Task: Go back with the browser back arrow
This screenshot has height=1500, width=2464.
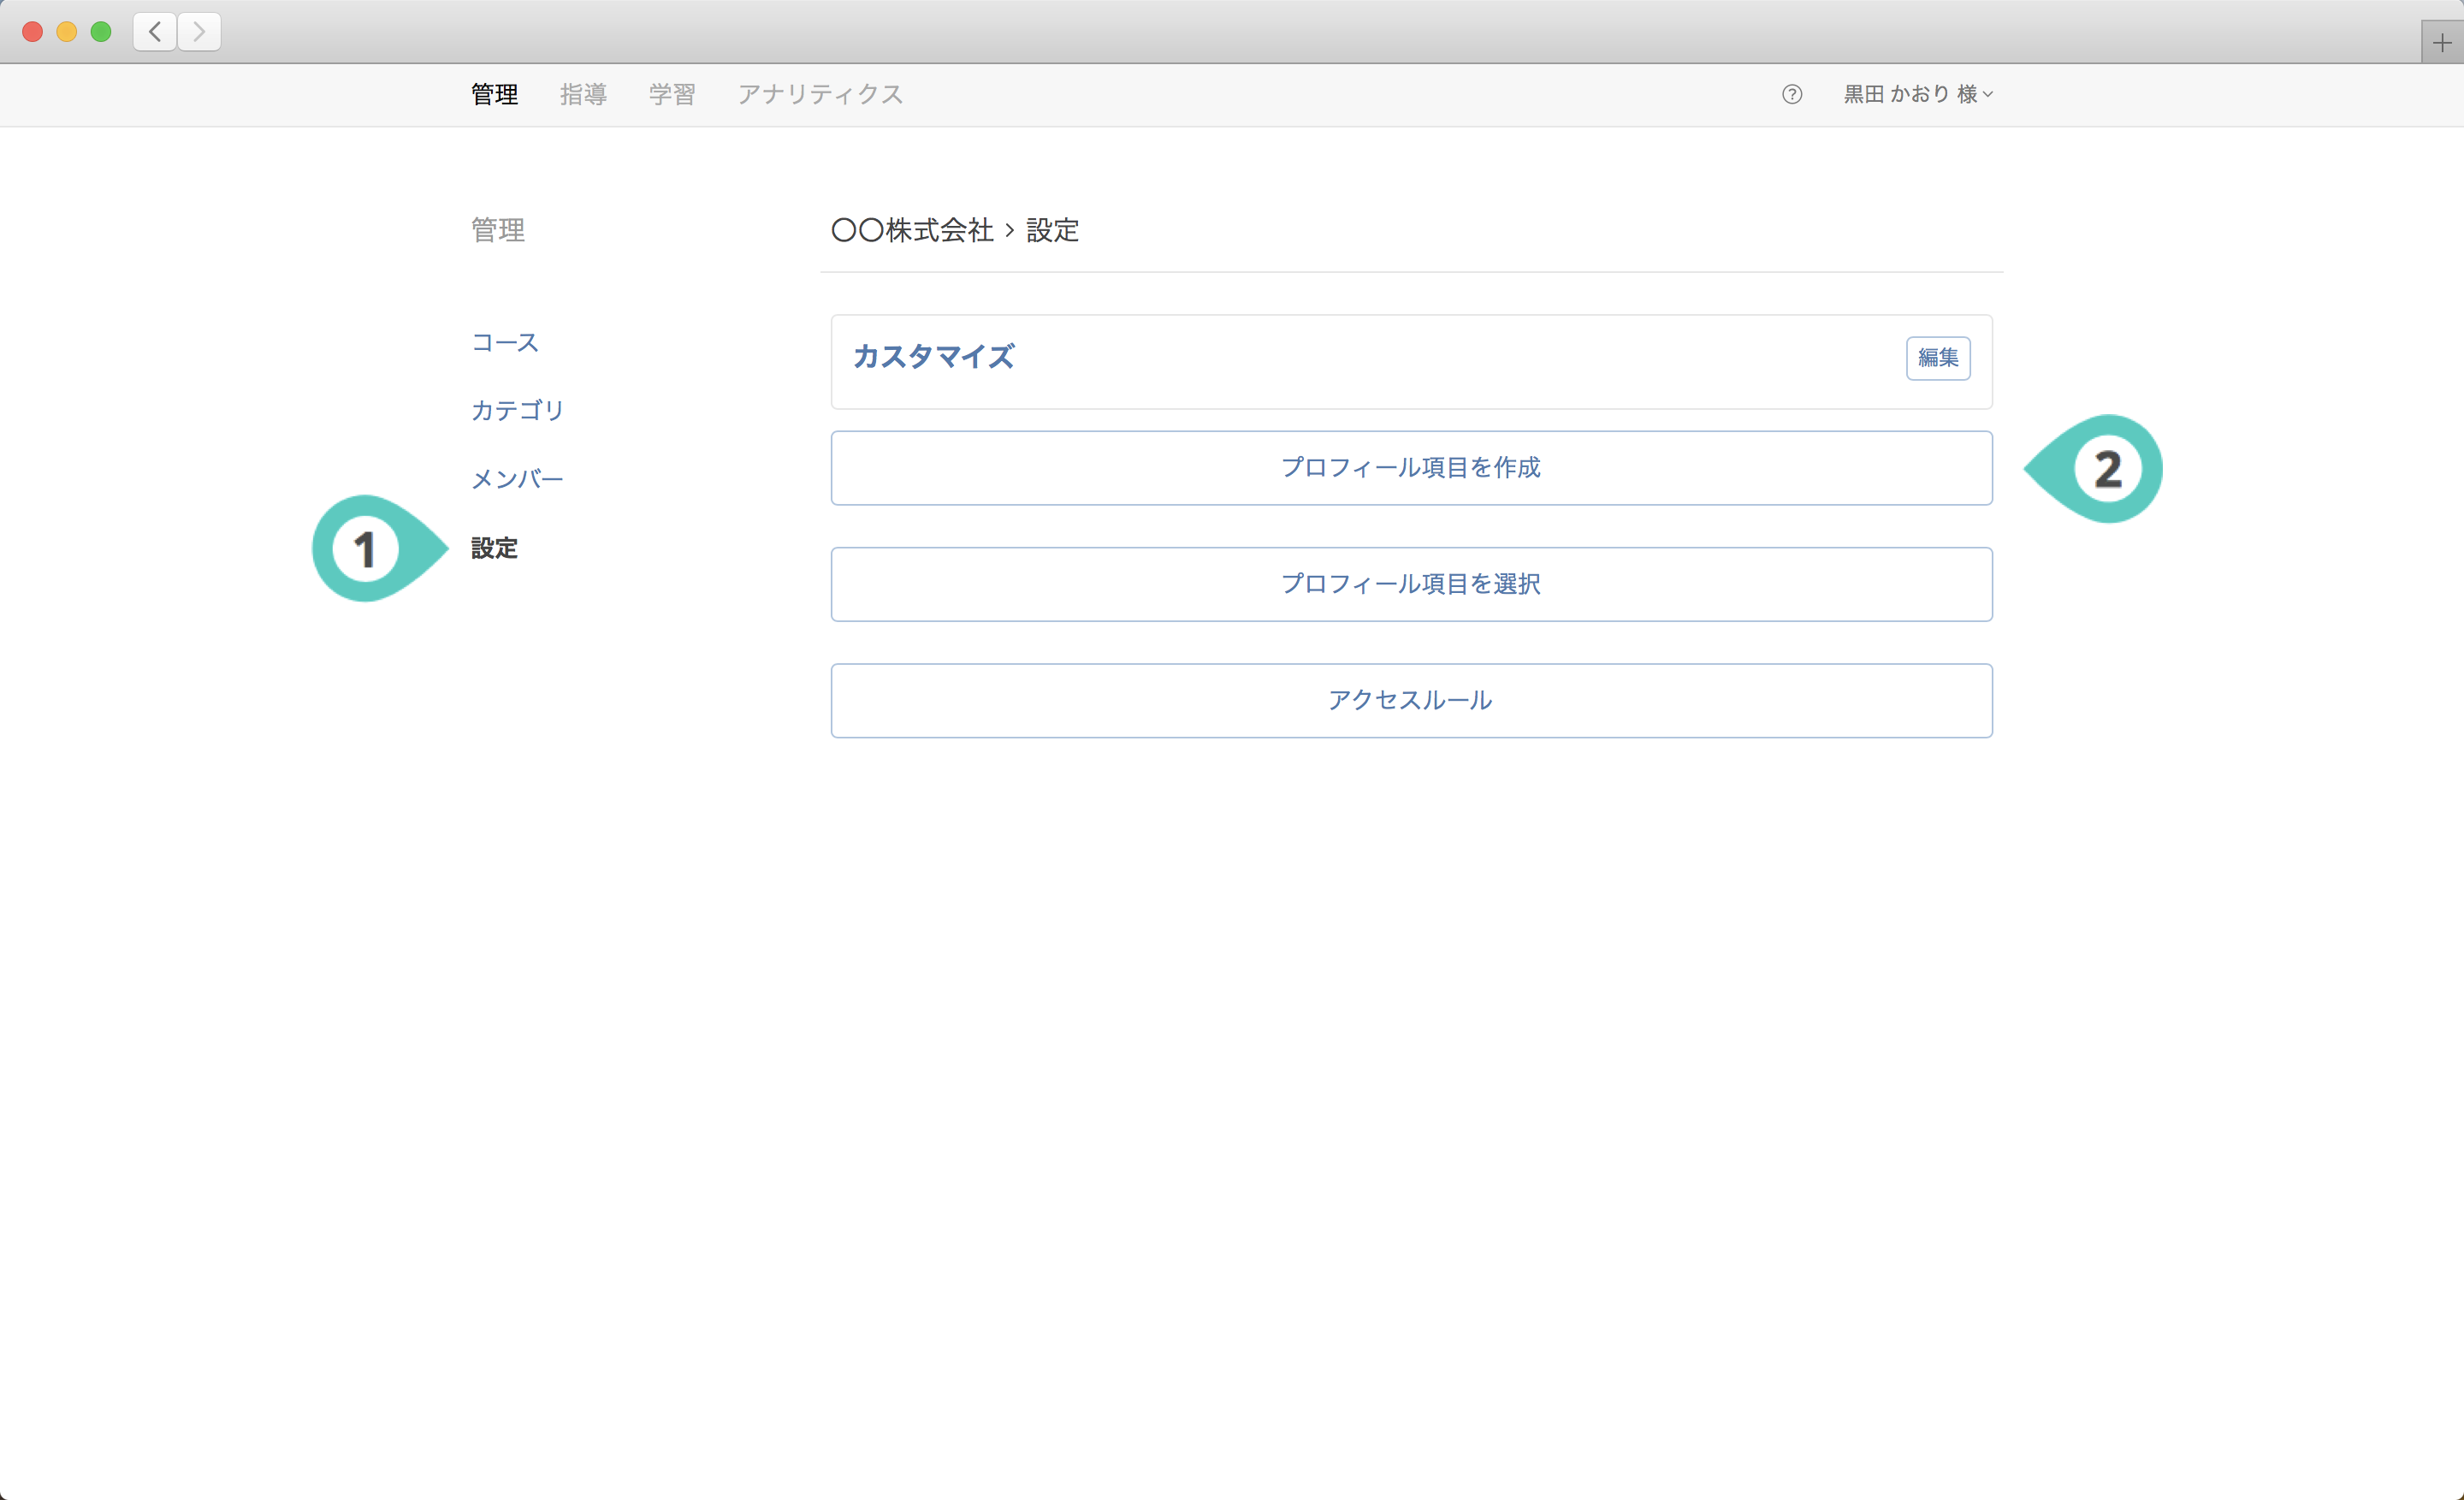Action: point(155,32)
